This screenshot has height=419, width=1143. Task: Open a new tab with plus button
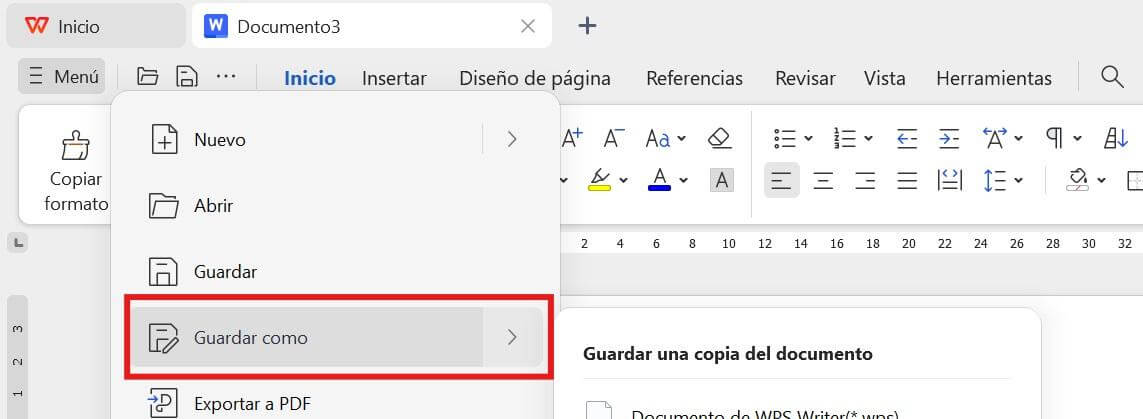[588, 27]
